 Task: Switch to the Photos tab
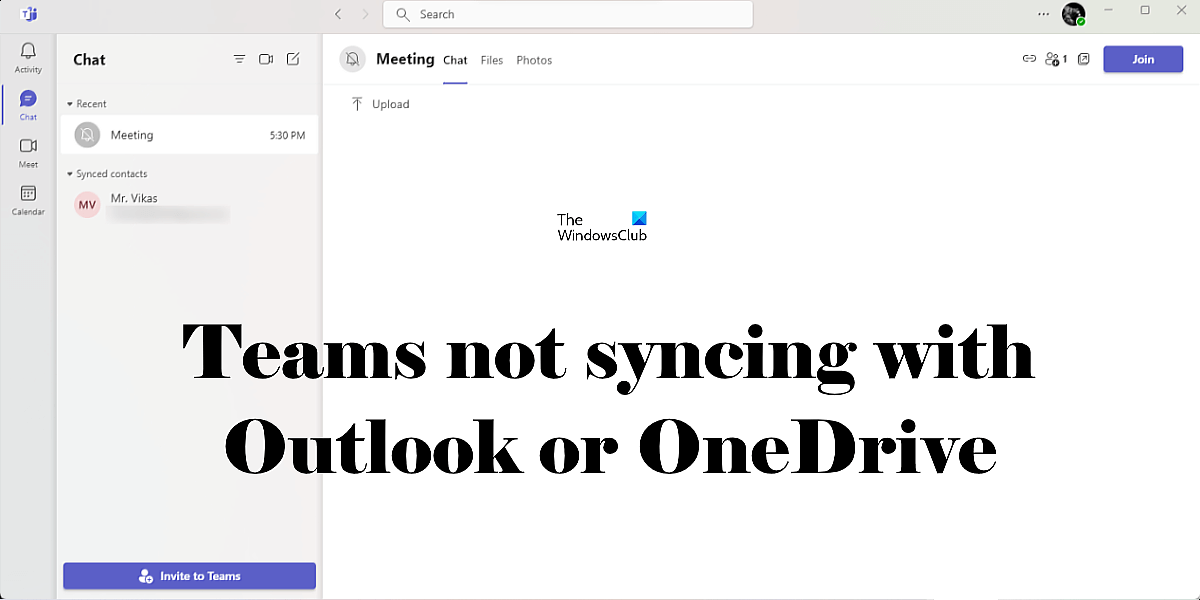coord(534,60)
